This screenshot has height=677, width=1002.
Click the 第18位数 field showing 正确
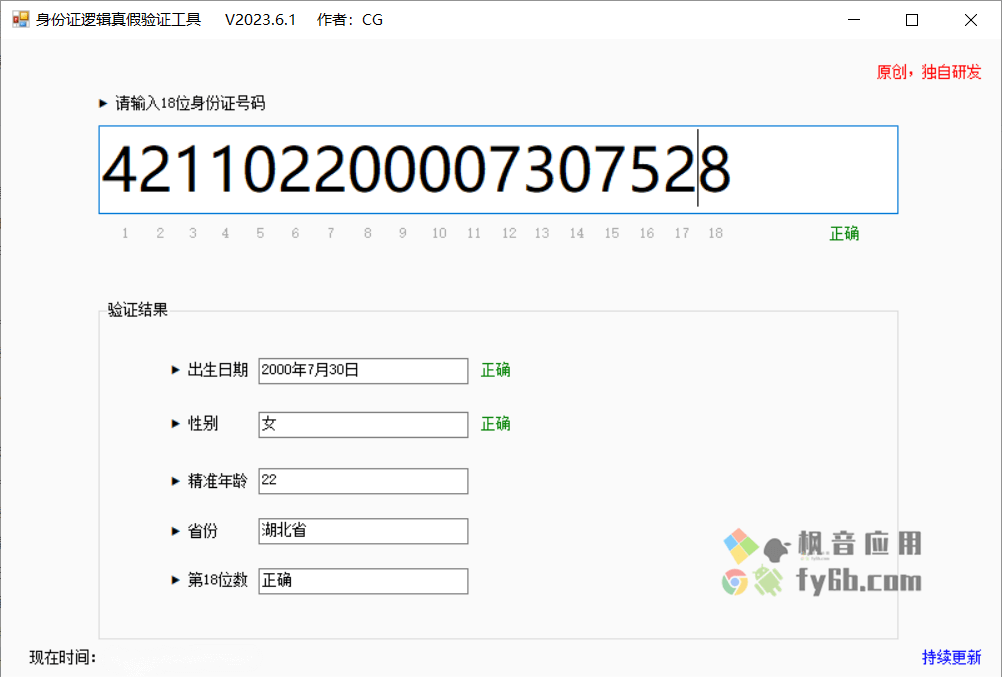tap(363, 580)
